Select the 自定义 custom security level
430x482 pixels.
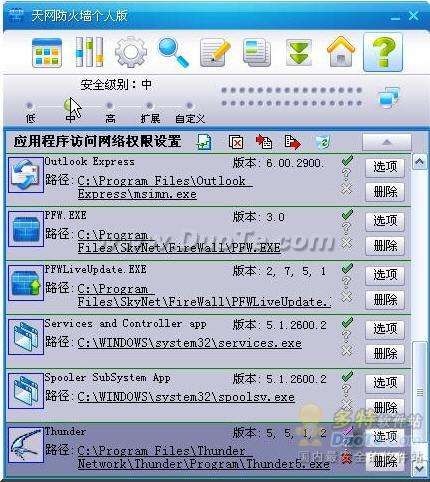pyautogui.click(x=189, y=106)
